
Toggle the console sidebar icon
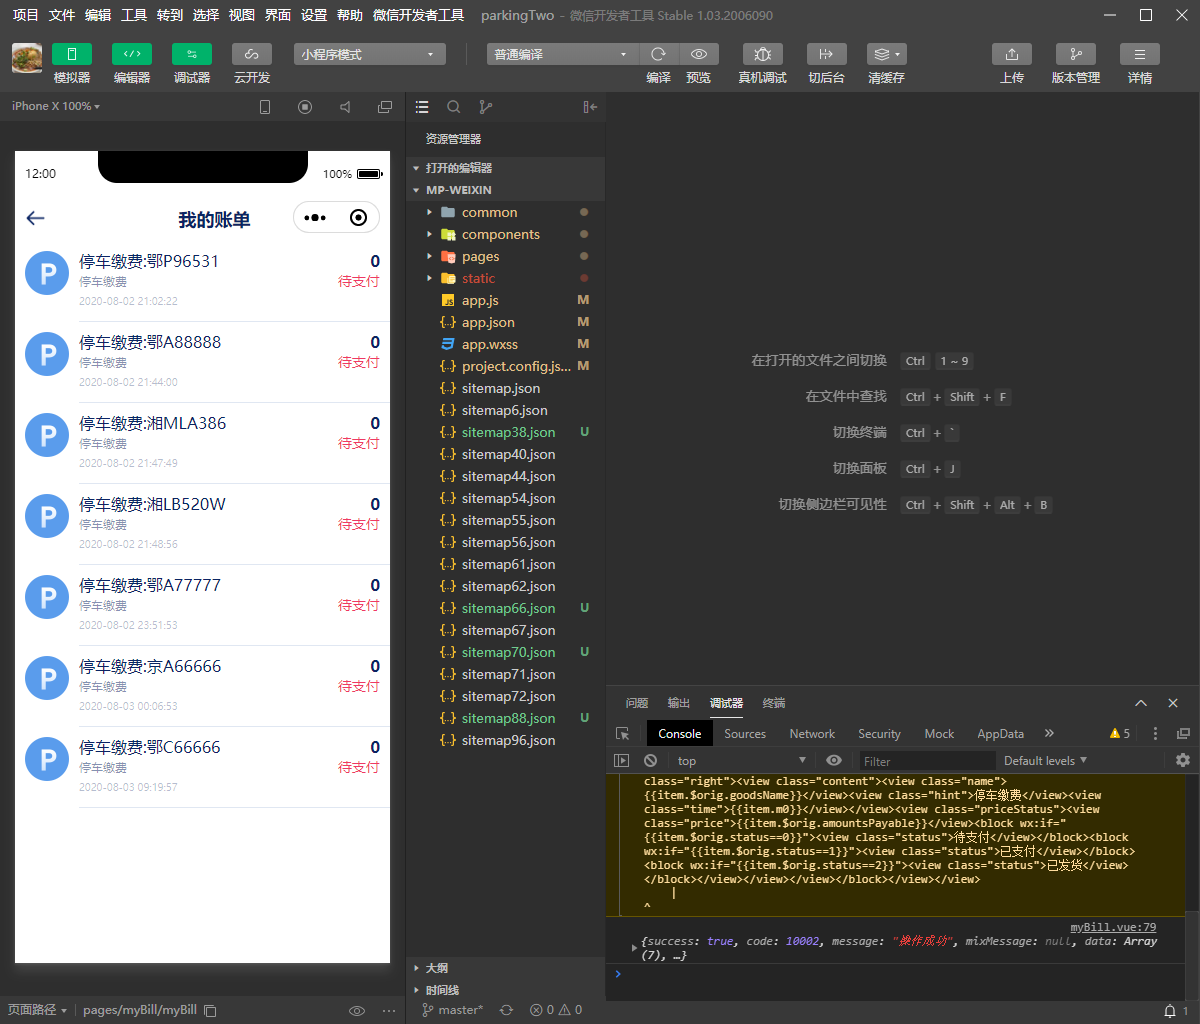click(622, 760)
